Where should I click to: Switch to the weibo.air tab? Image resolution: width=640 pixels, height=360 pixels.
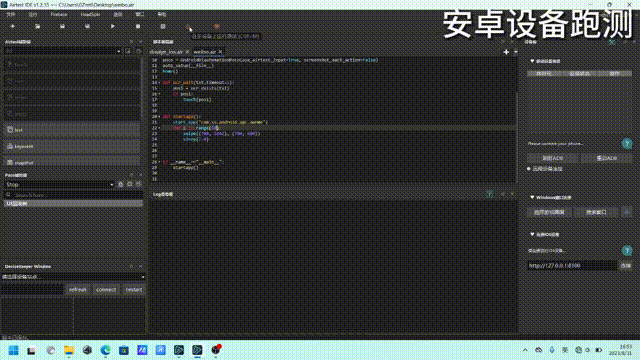pyautogui.click(x=204, y=52)
